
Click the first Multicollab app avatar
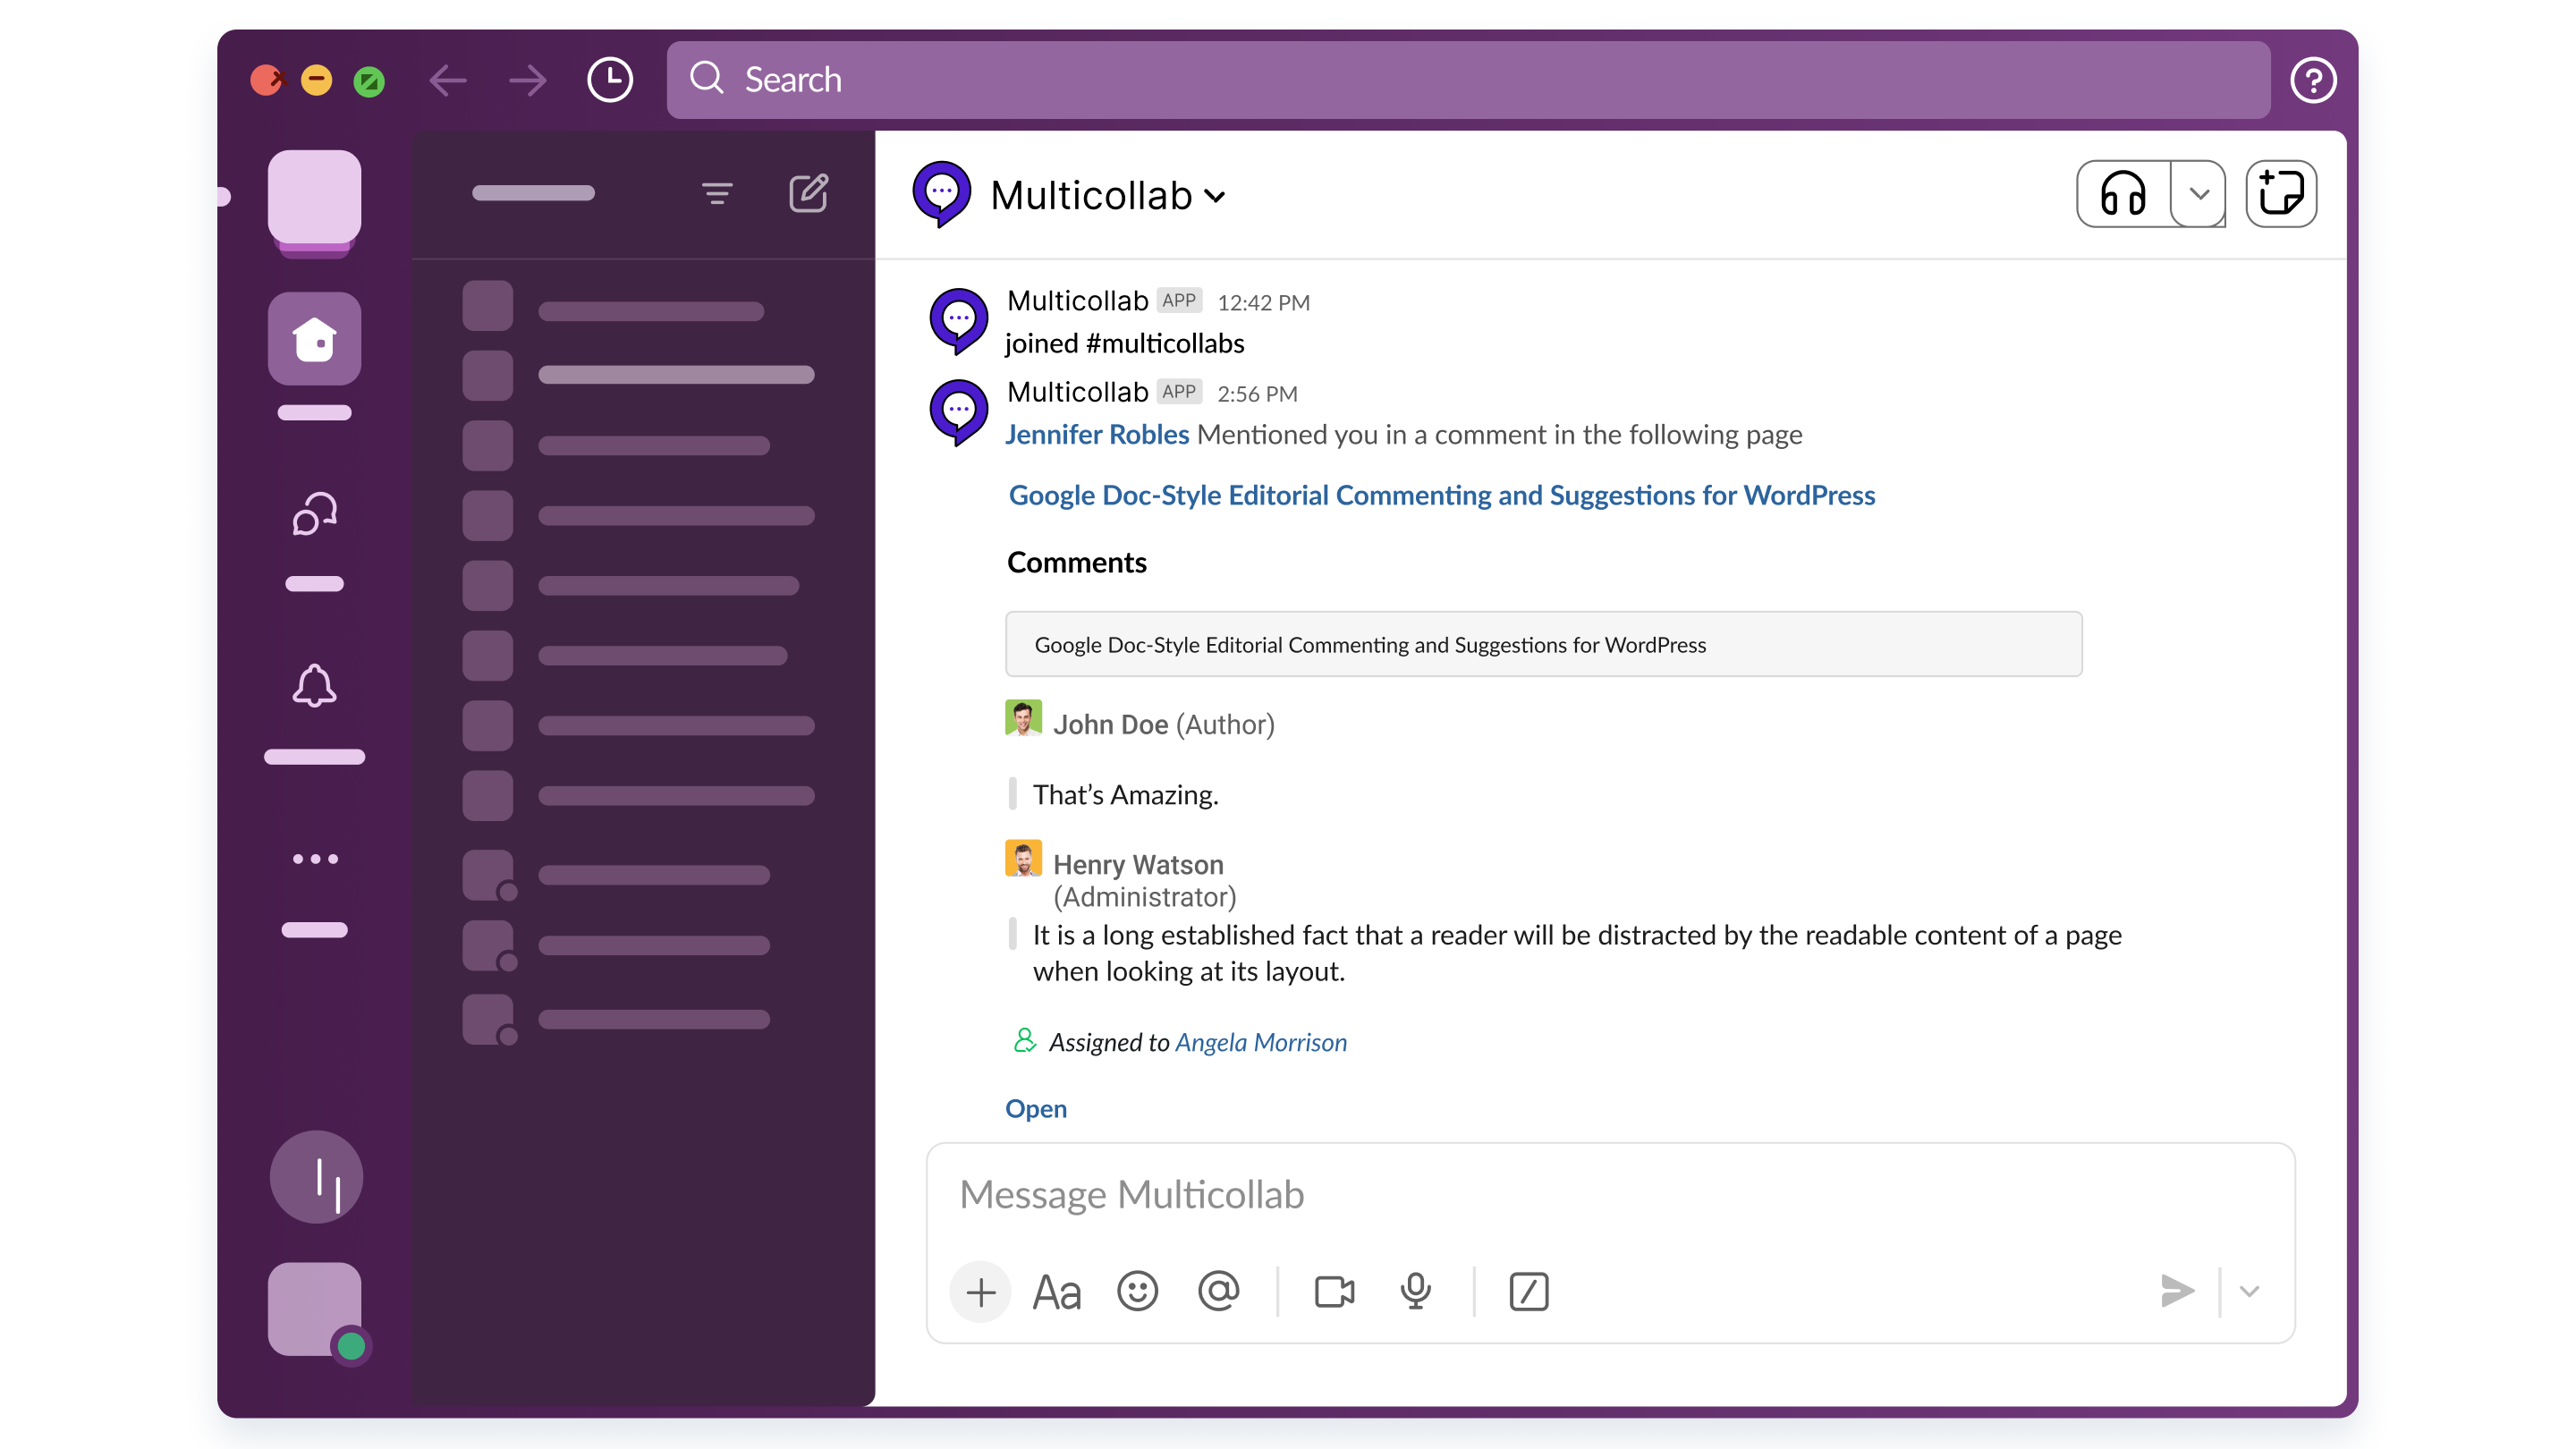tap(958, 321)
